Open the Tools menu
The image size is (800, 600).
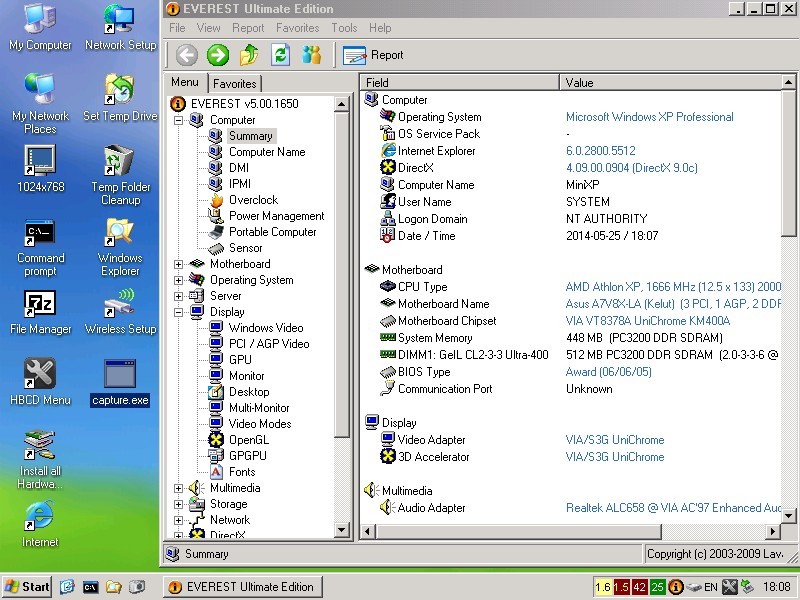pos(344,28)
